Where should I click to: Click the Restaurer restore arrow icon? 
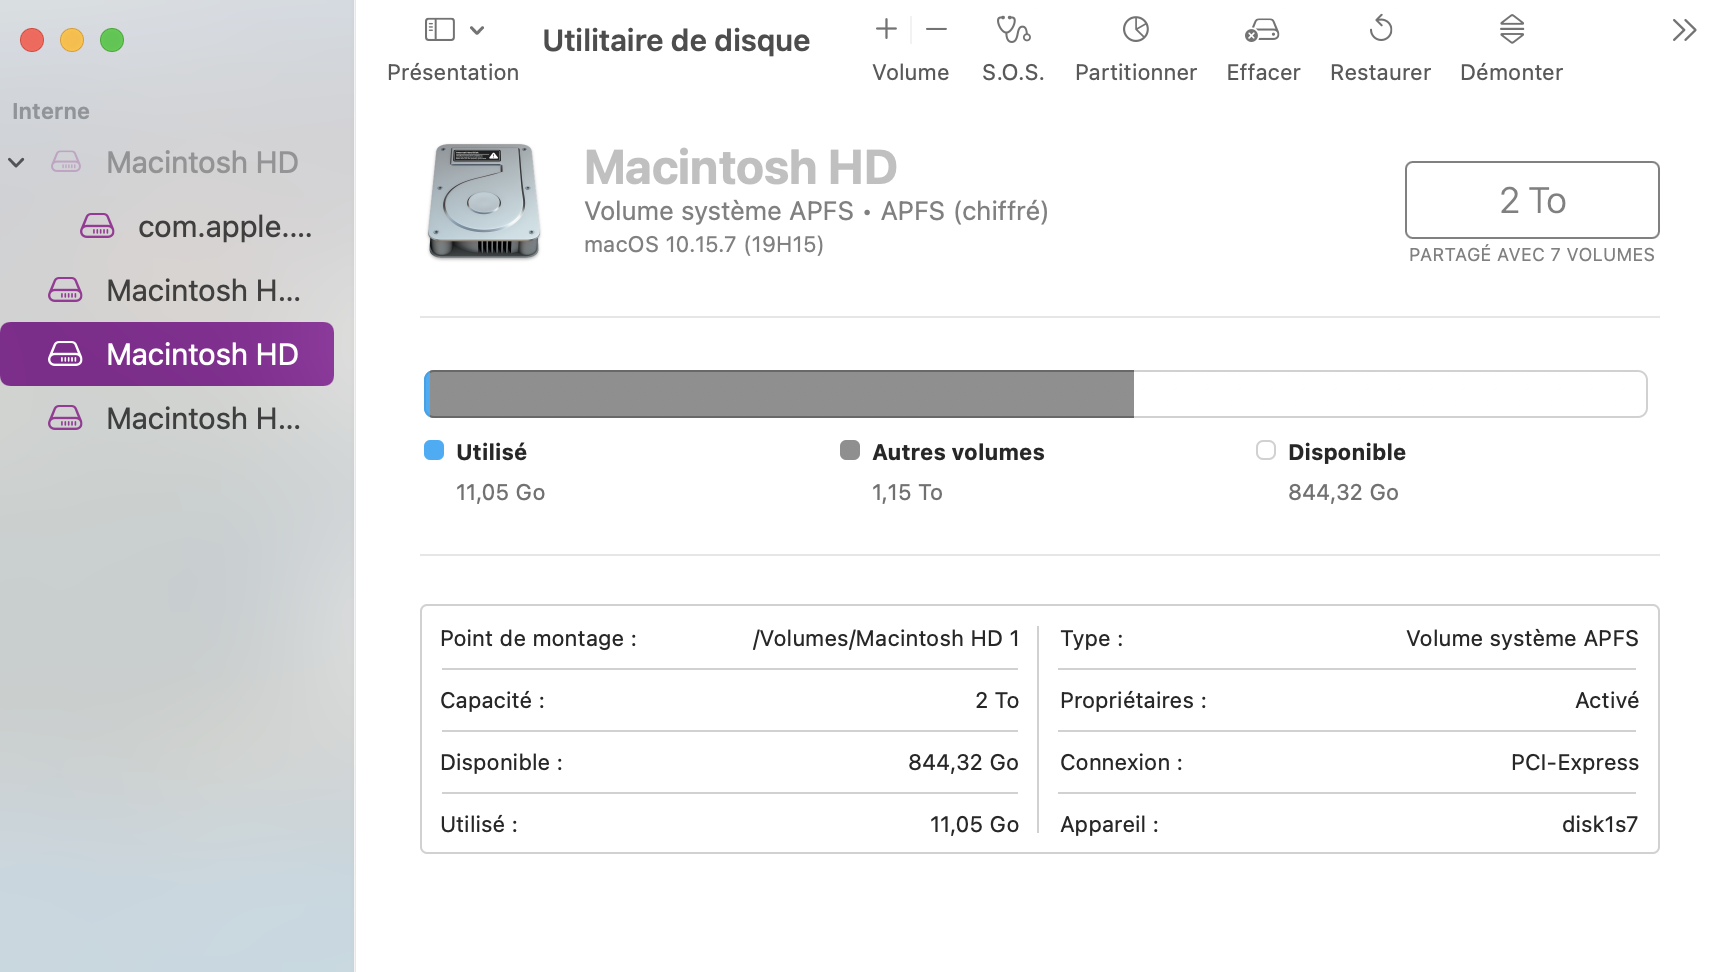tap(1381, 30)
